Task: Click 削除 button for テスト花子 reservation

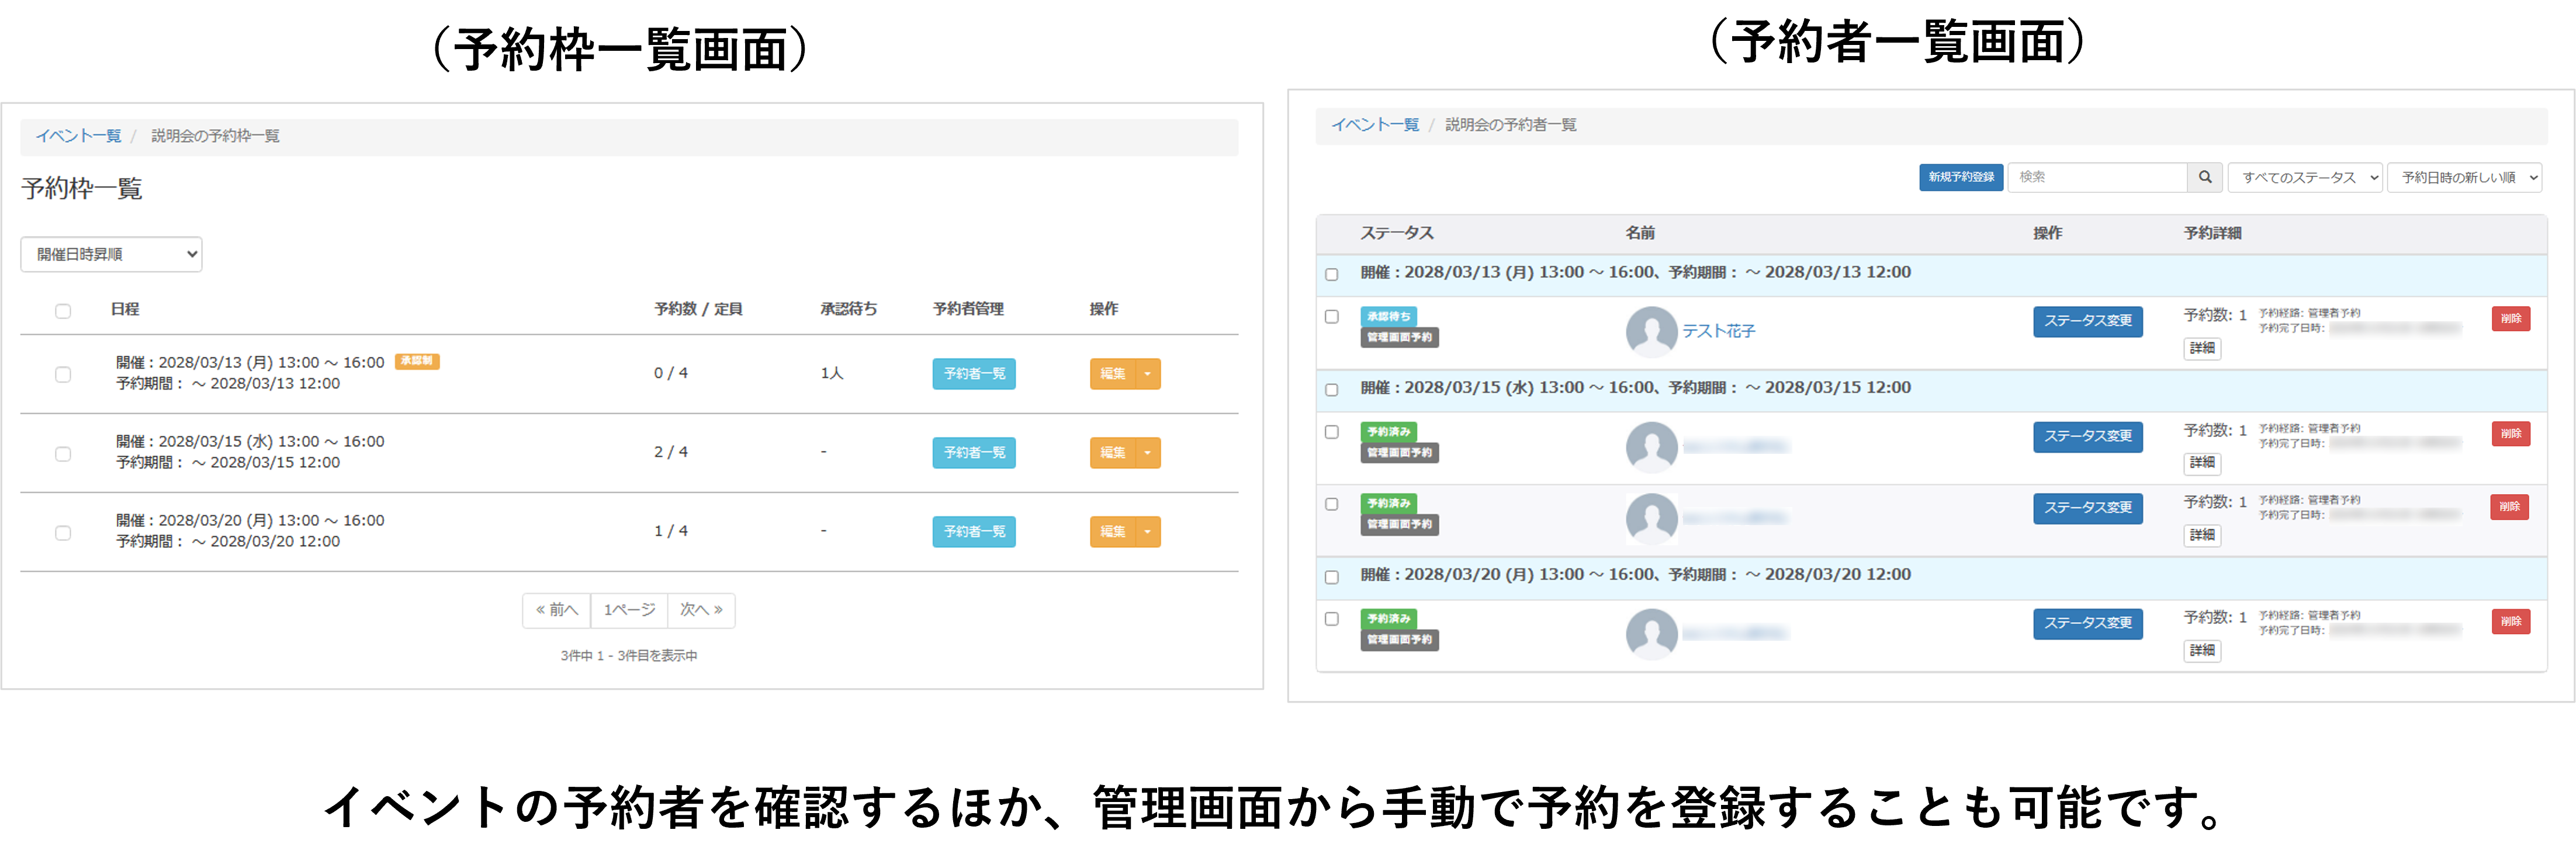Action: coord(2510,319)
